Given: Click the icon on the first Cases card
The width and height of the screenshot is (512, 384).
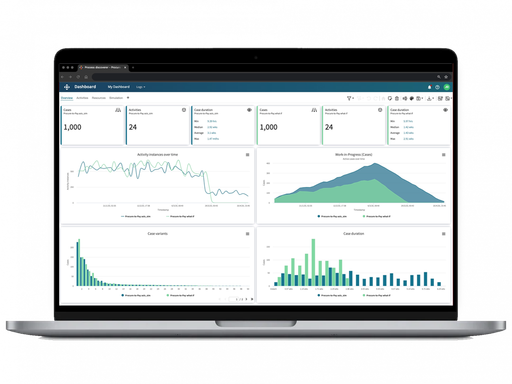Looking at the screenshot, I should [118, 110].
